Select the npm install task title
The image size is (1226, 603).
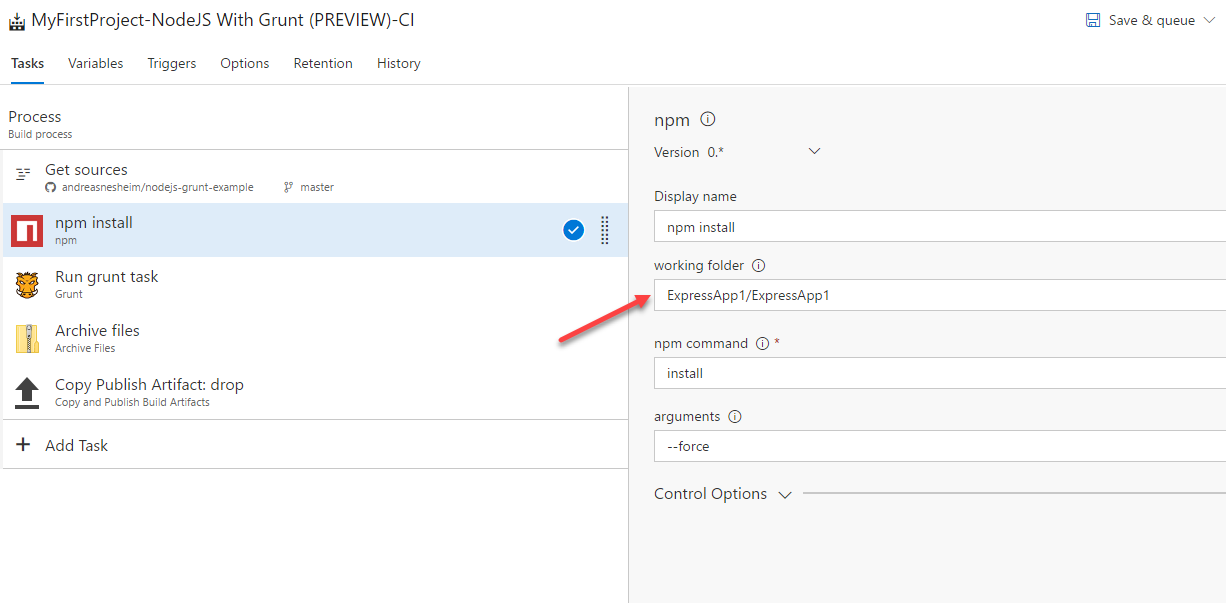[94, 223]
